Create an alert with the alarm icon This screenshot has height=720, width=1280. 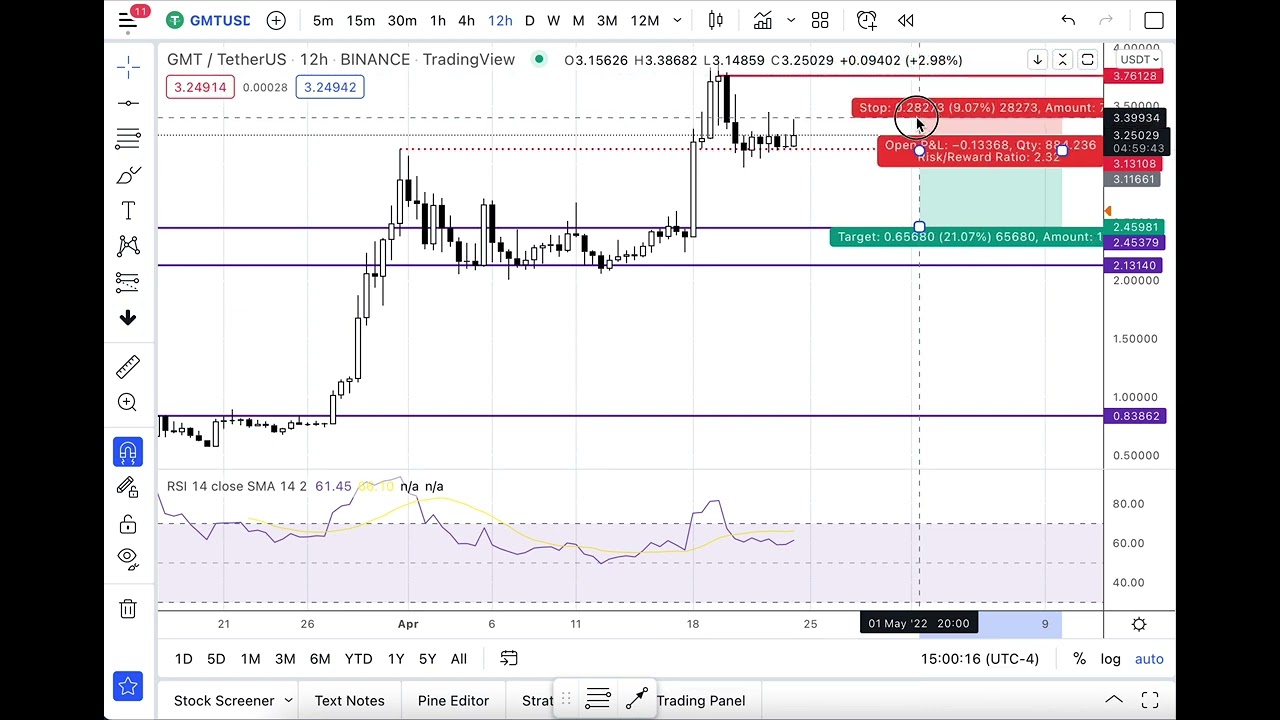coord(867,20)
